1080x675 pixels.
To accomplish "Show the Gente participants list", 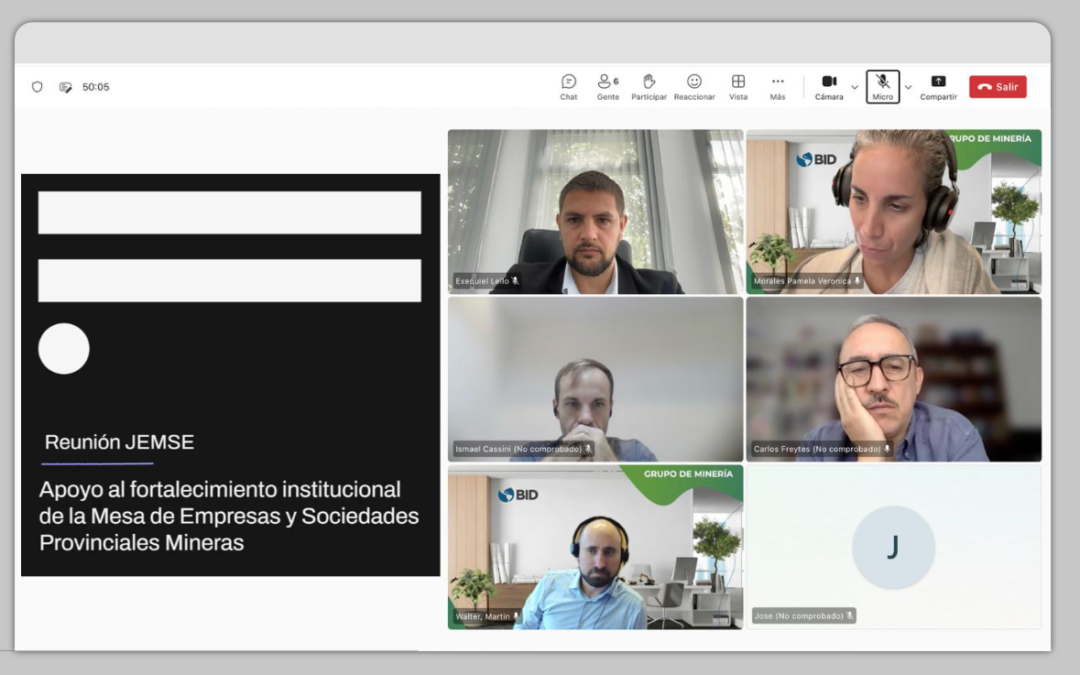I will click(x=607, y=86).
